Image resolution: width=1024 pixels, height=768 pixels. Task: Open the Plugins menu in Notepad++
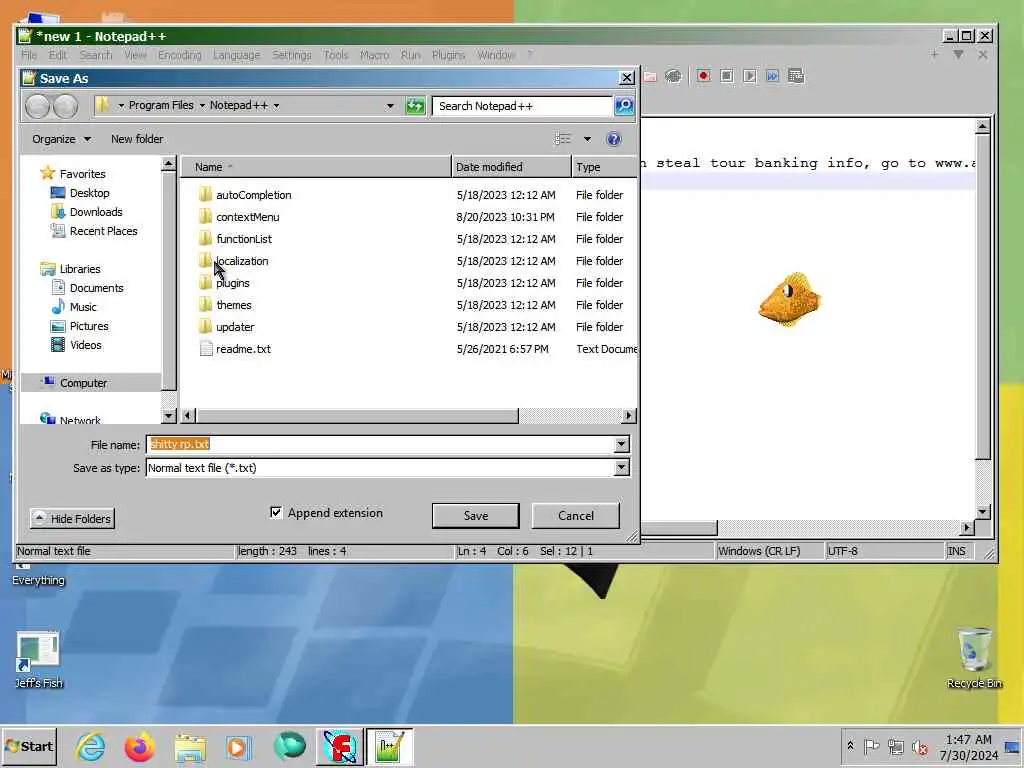(x=448, y=56)
